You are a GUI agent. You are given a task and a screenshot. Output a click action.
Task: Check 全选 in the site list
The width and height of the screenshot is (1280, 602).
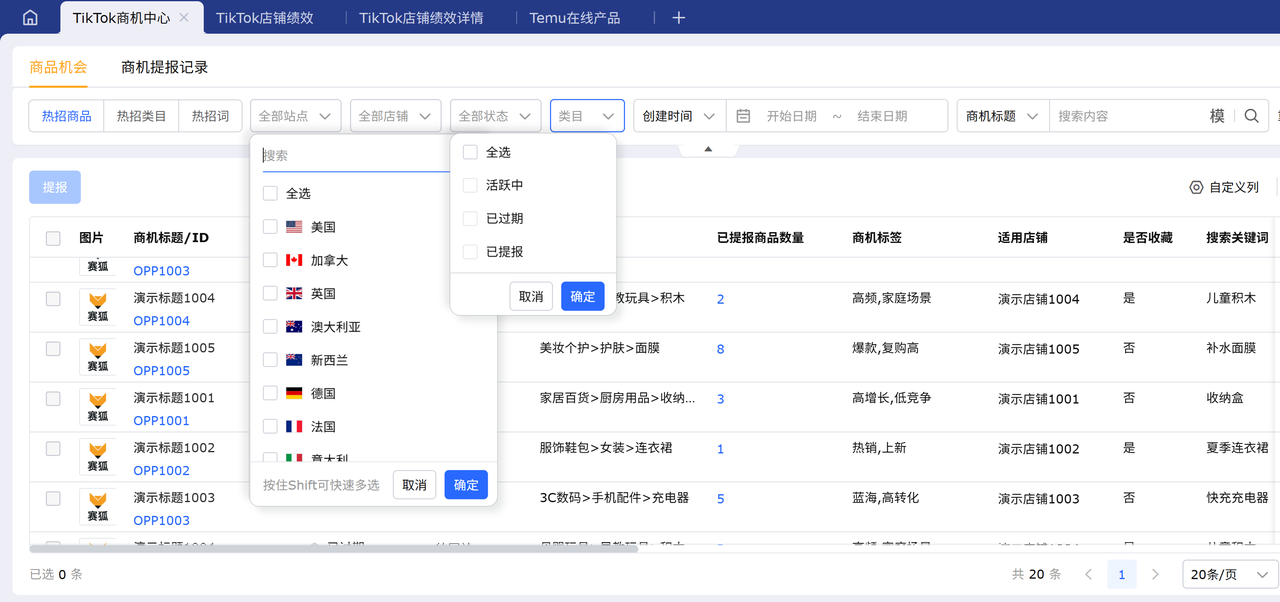tap(270, 193)
